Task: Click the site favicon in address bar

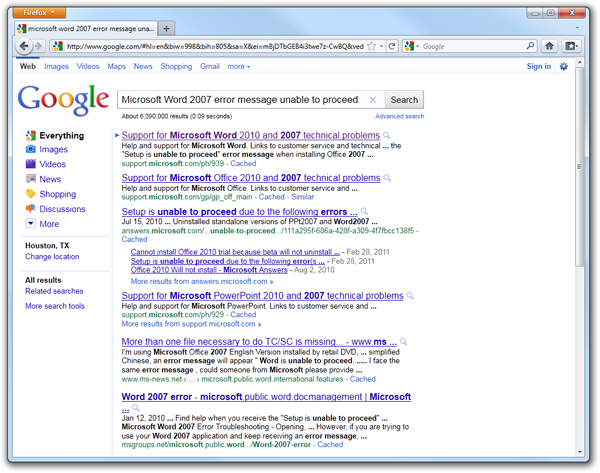Action: pos(58,46)
